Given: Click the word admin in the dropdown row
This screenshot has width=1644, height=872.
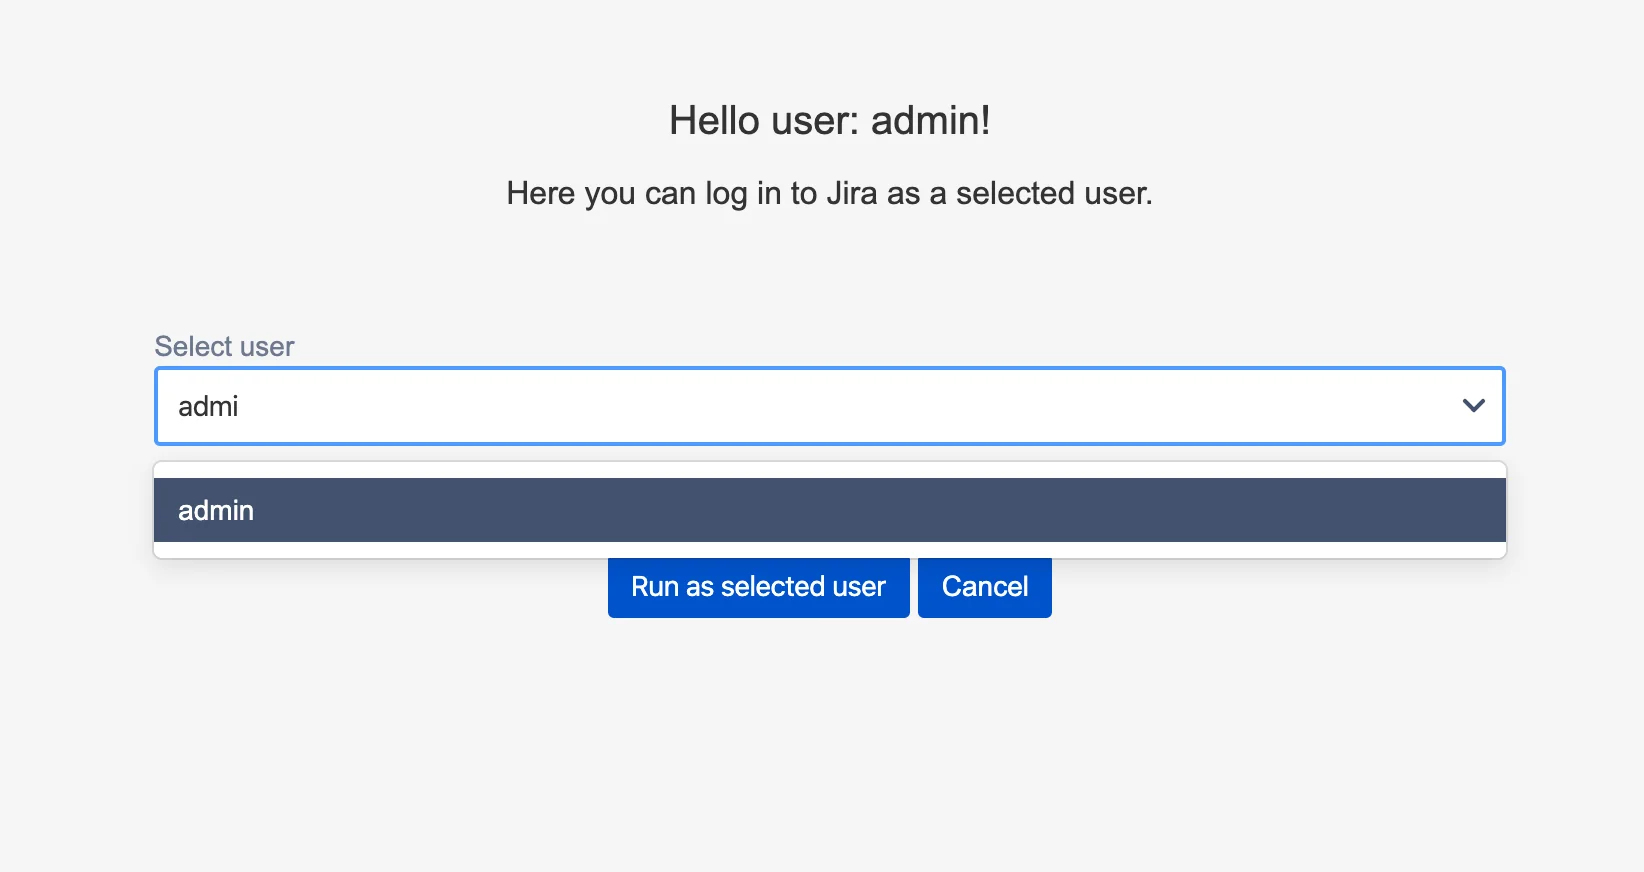Looking at the screenshot, I should coord(216,510).
